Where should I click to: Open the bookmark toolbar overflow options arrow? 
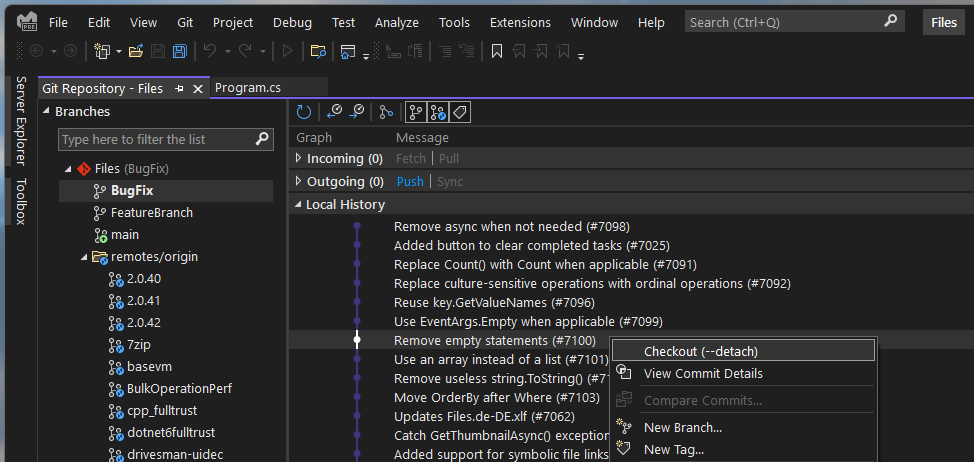[581, 57]
